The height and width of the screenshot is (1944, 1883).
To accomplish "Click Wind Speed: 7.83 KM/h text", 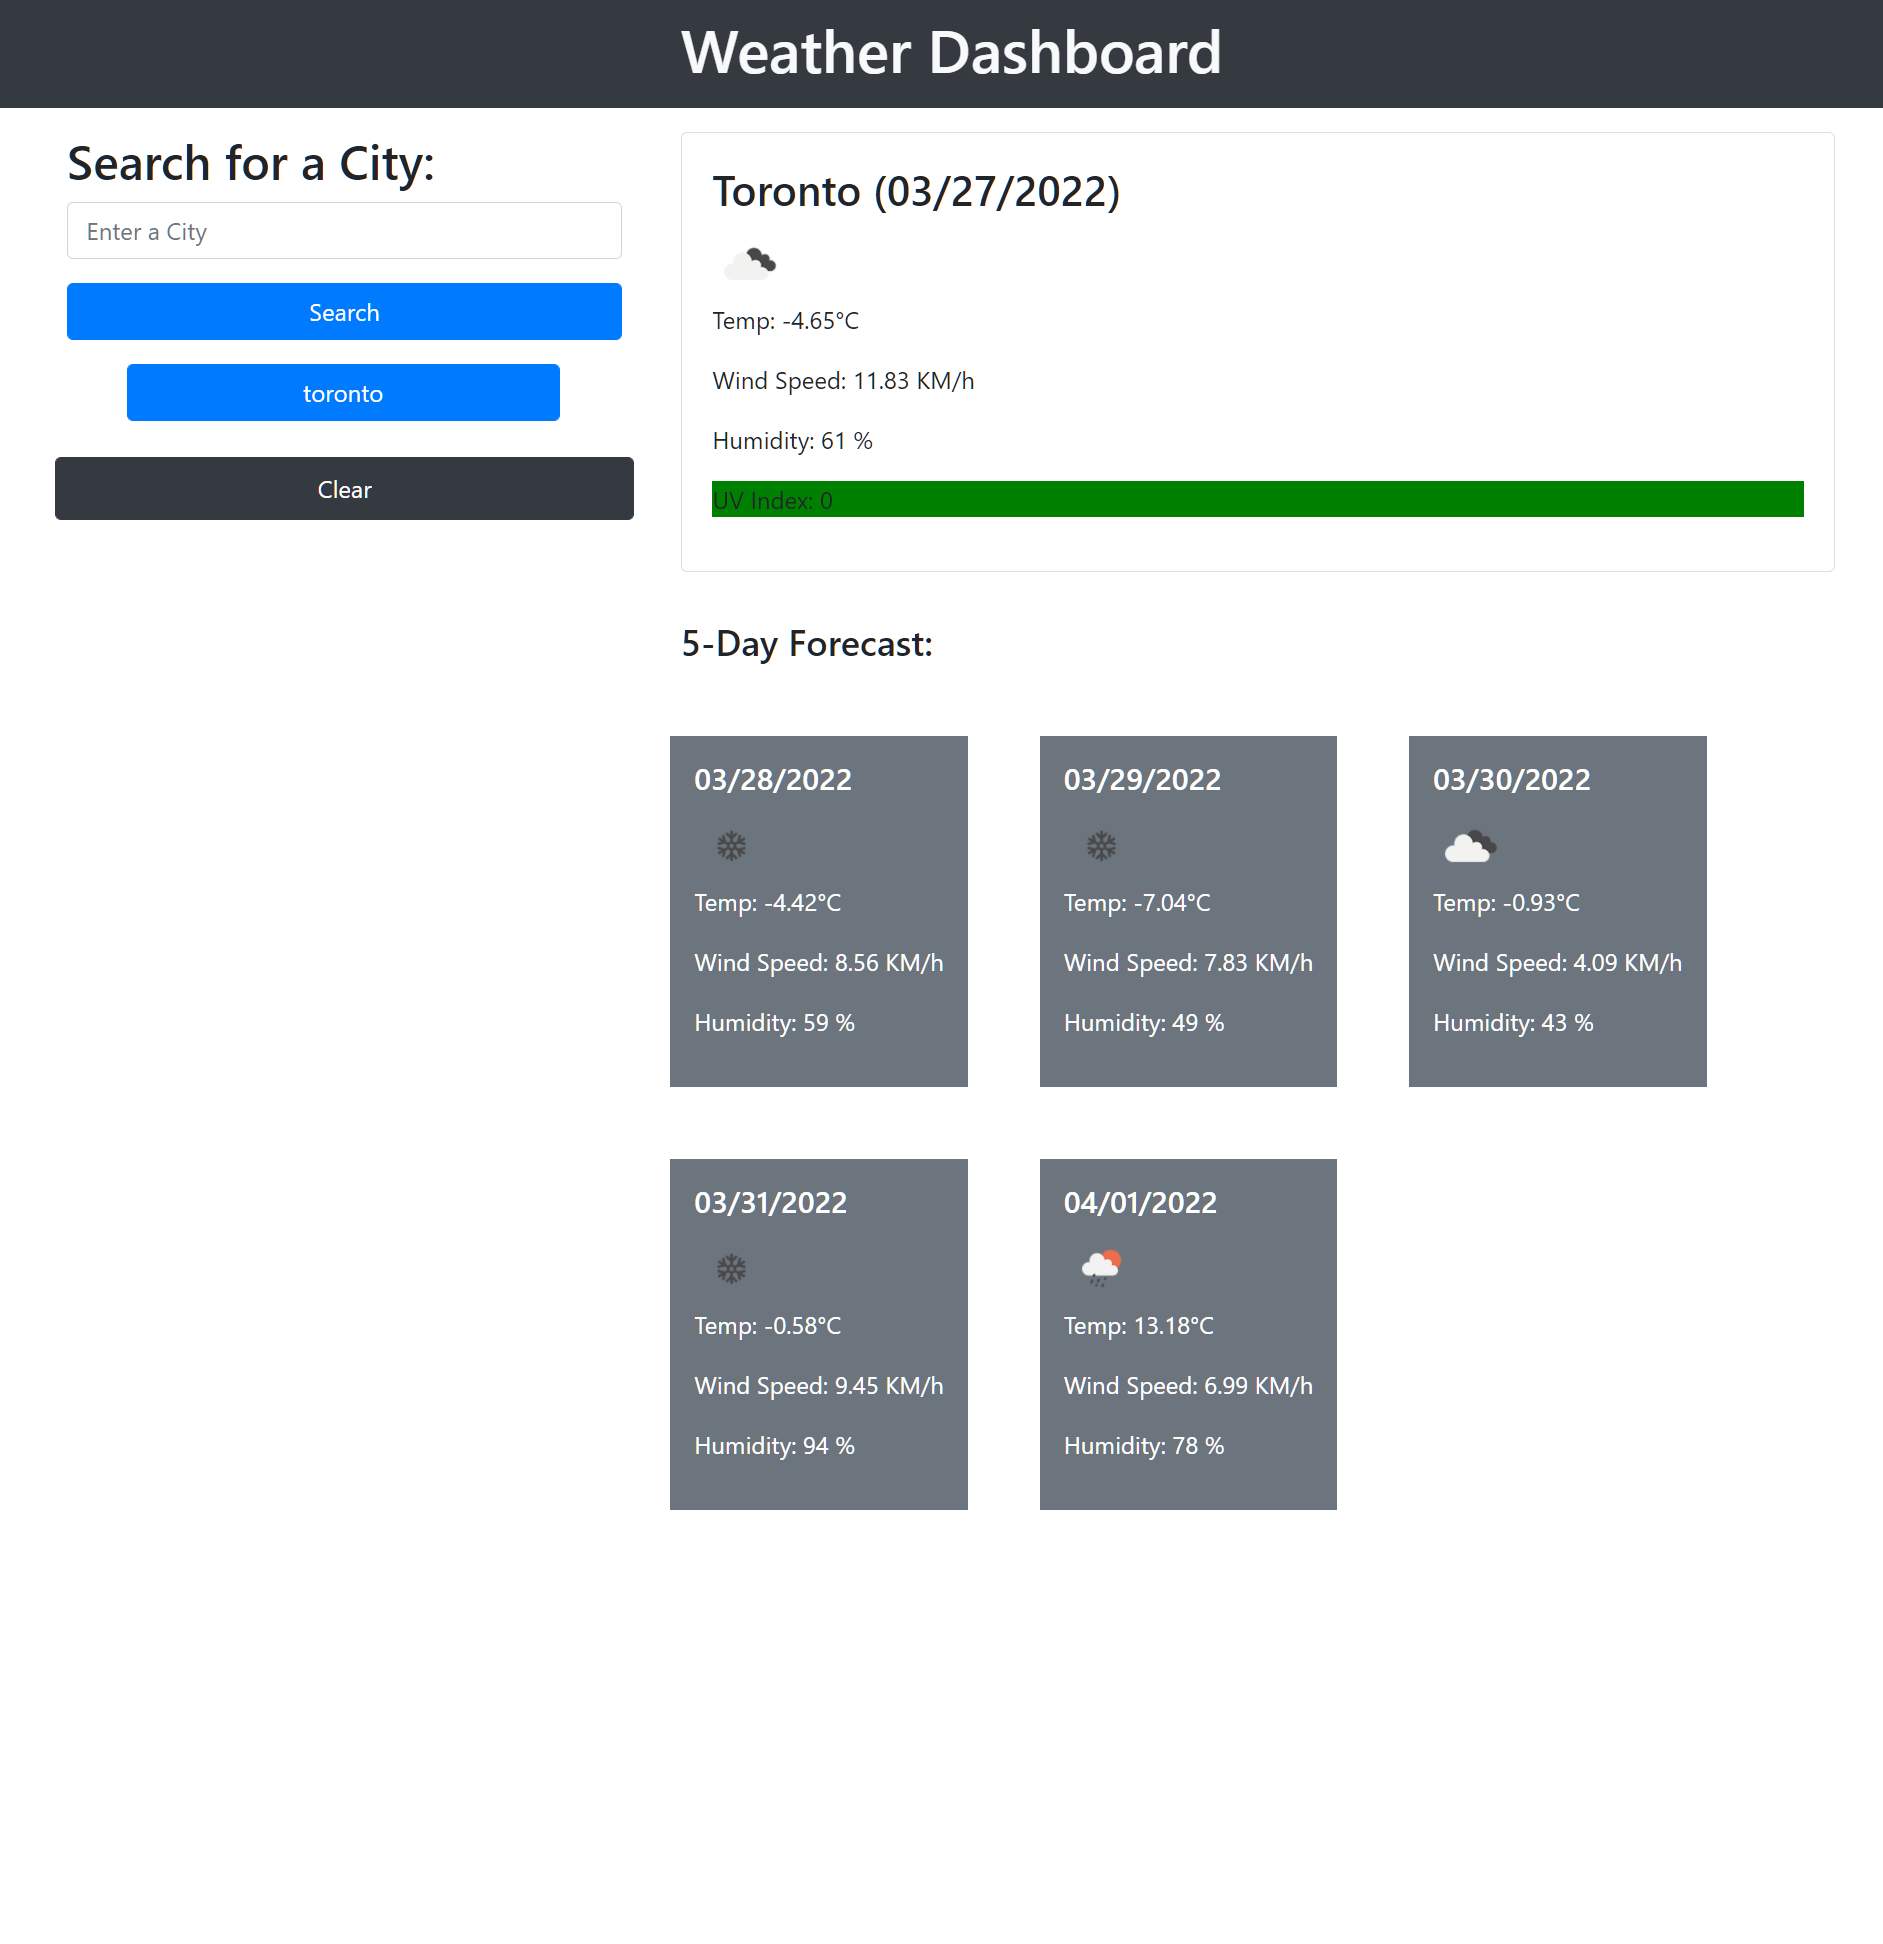I will (1188, 963).
